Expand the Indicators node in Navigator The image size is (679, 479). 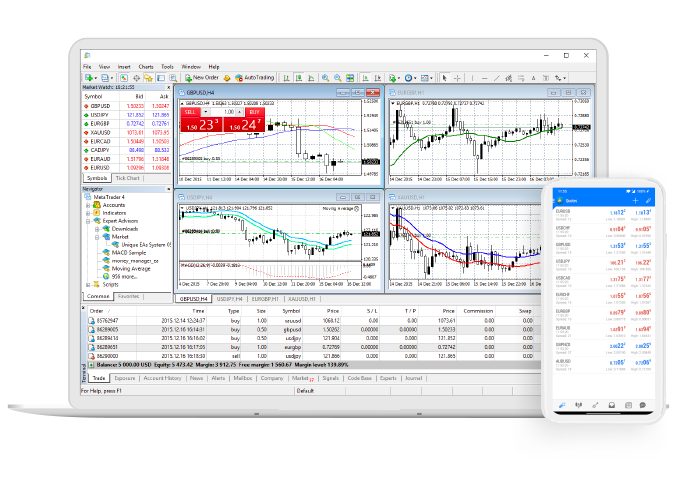click(x=88, y=213)
